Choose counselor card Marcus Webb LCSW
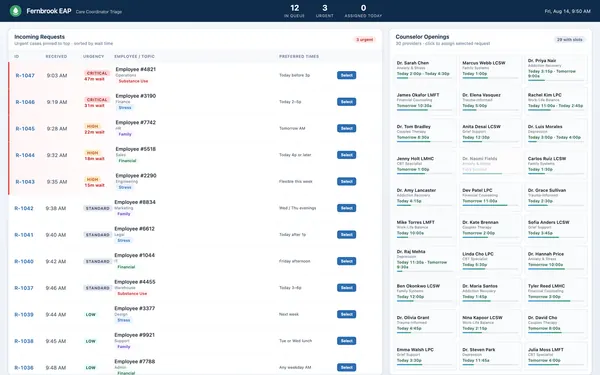Viewport: 600px width, 375px height. coord(490,68)
